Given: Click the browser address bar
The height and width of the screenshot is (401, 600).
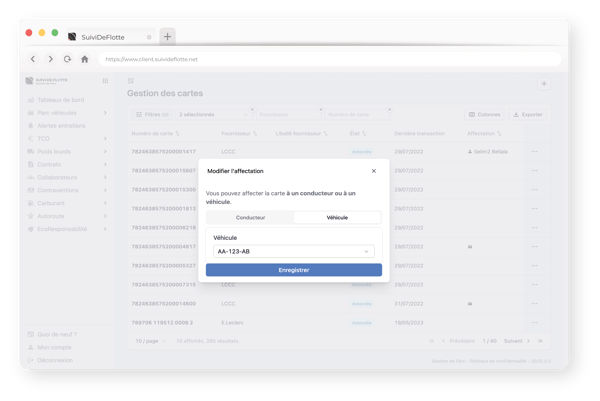Looking at the screenshot, I should [300, 59].
